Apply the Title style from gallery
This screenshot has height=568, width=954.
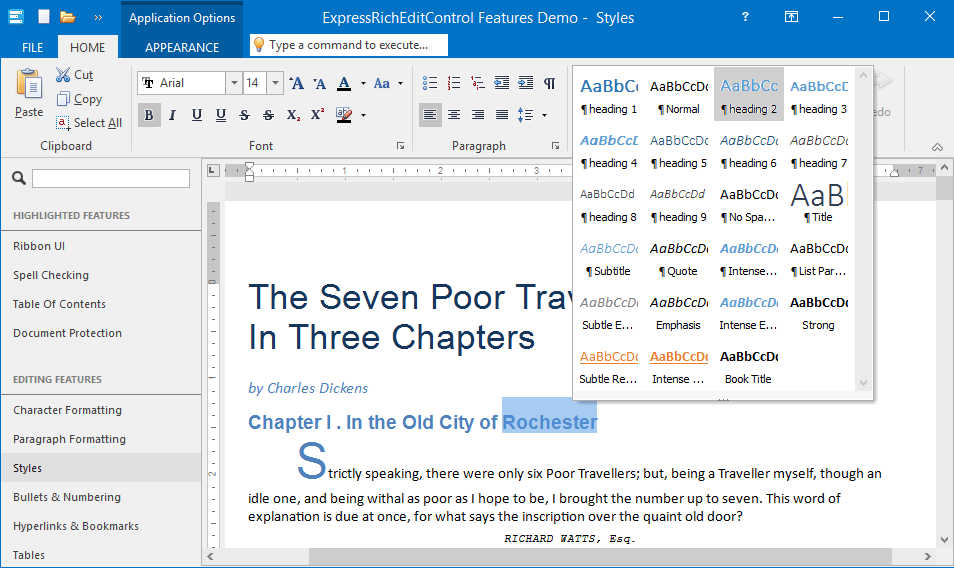coord(818,203)
